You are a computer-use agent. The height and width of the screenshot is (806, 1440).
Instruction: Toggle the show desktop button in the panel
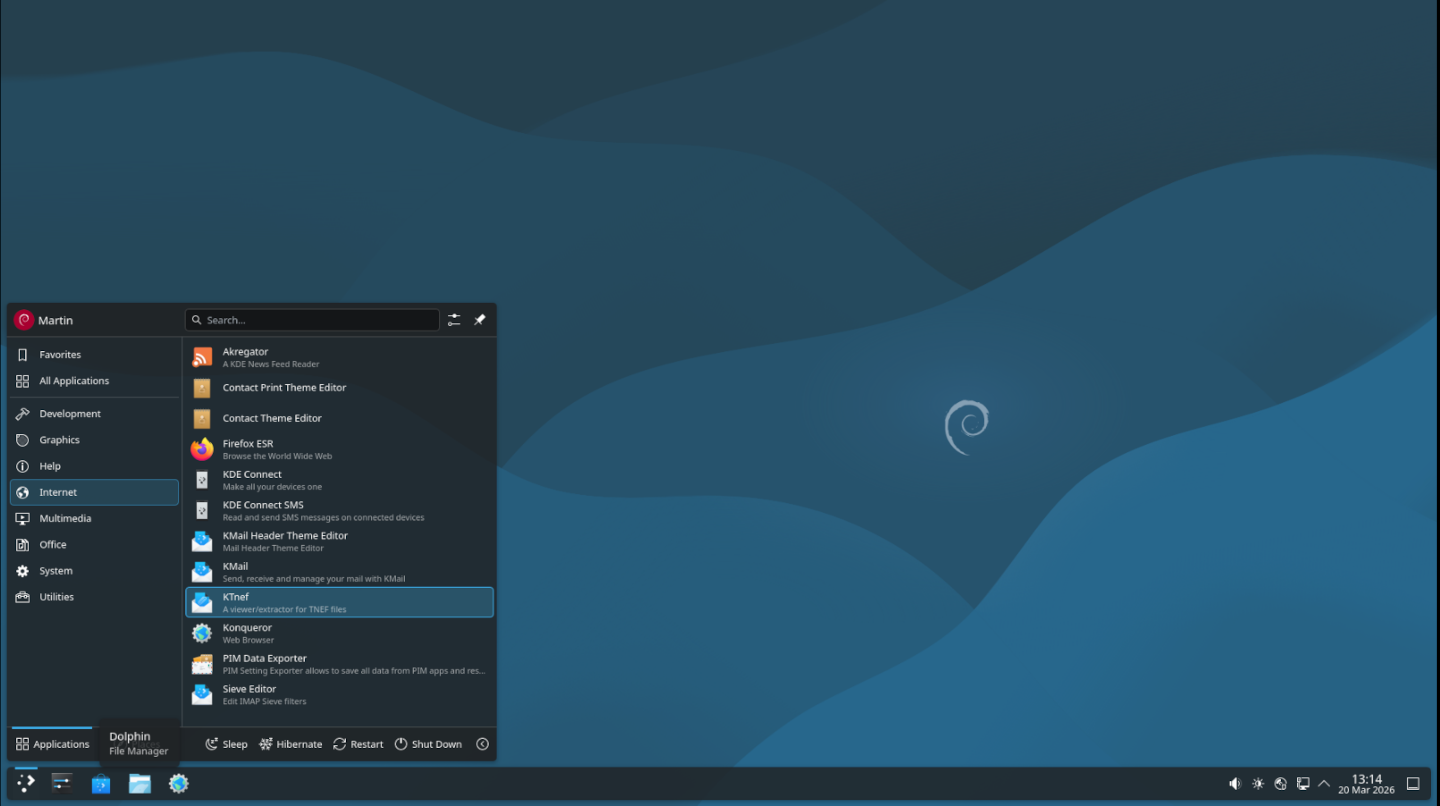(x=1413, y=784)
